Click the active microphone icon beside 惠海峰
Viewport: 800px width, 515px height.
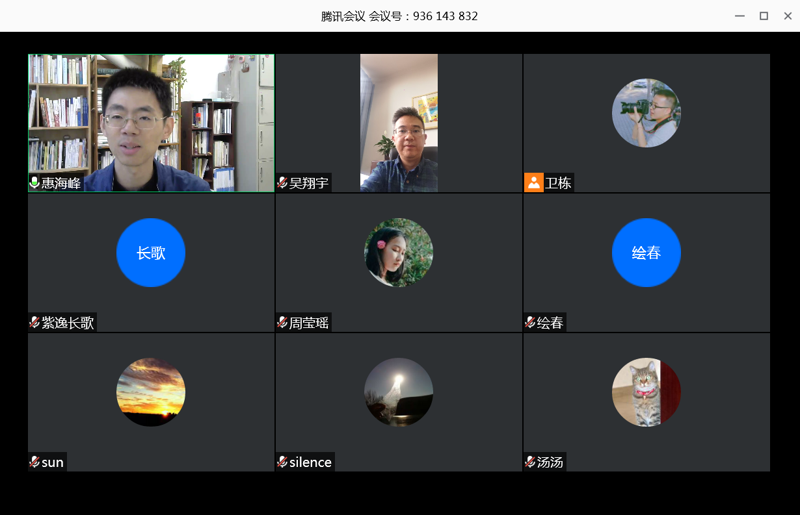(x=34, y=183)
